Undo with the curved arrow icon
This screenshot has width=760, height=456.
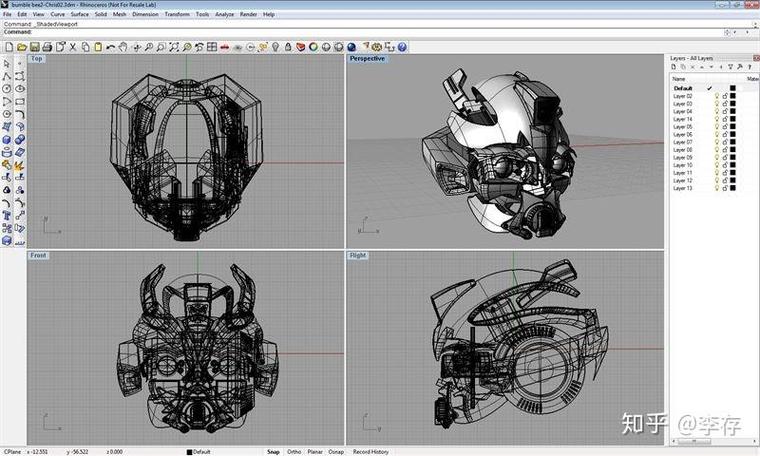pyautogui.click(x=111, y=47)
